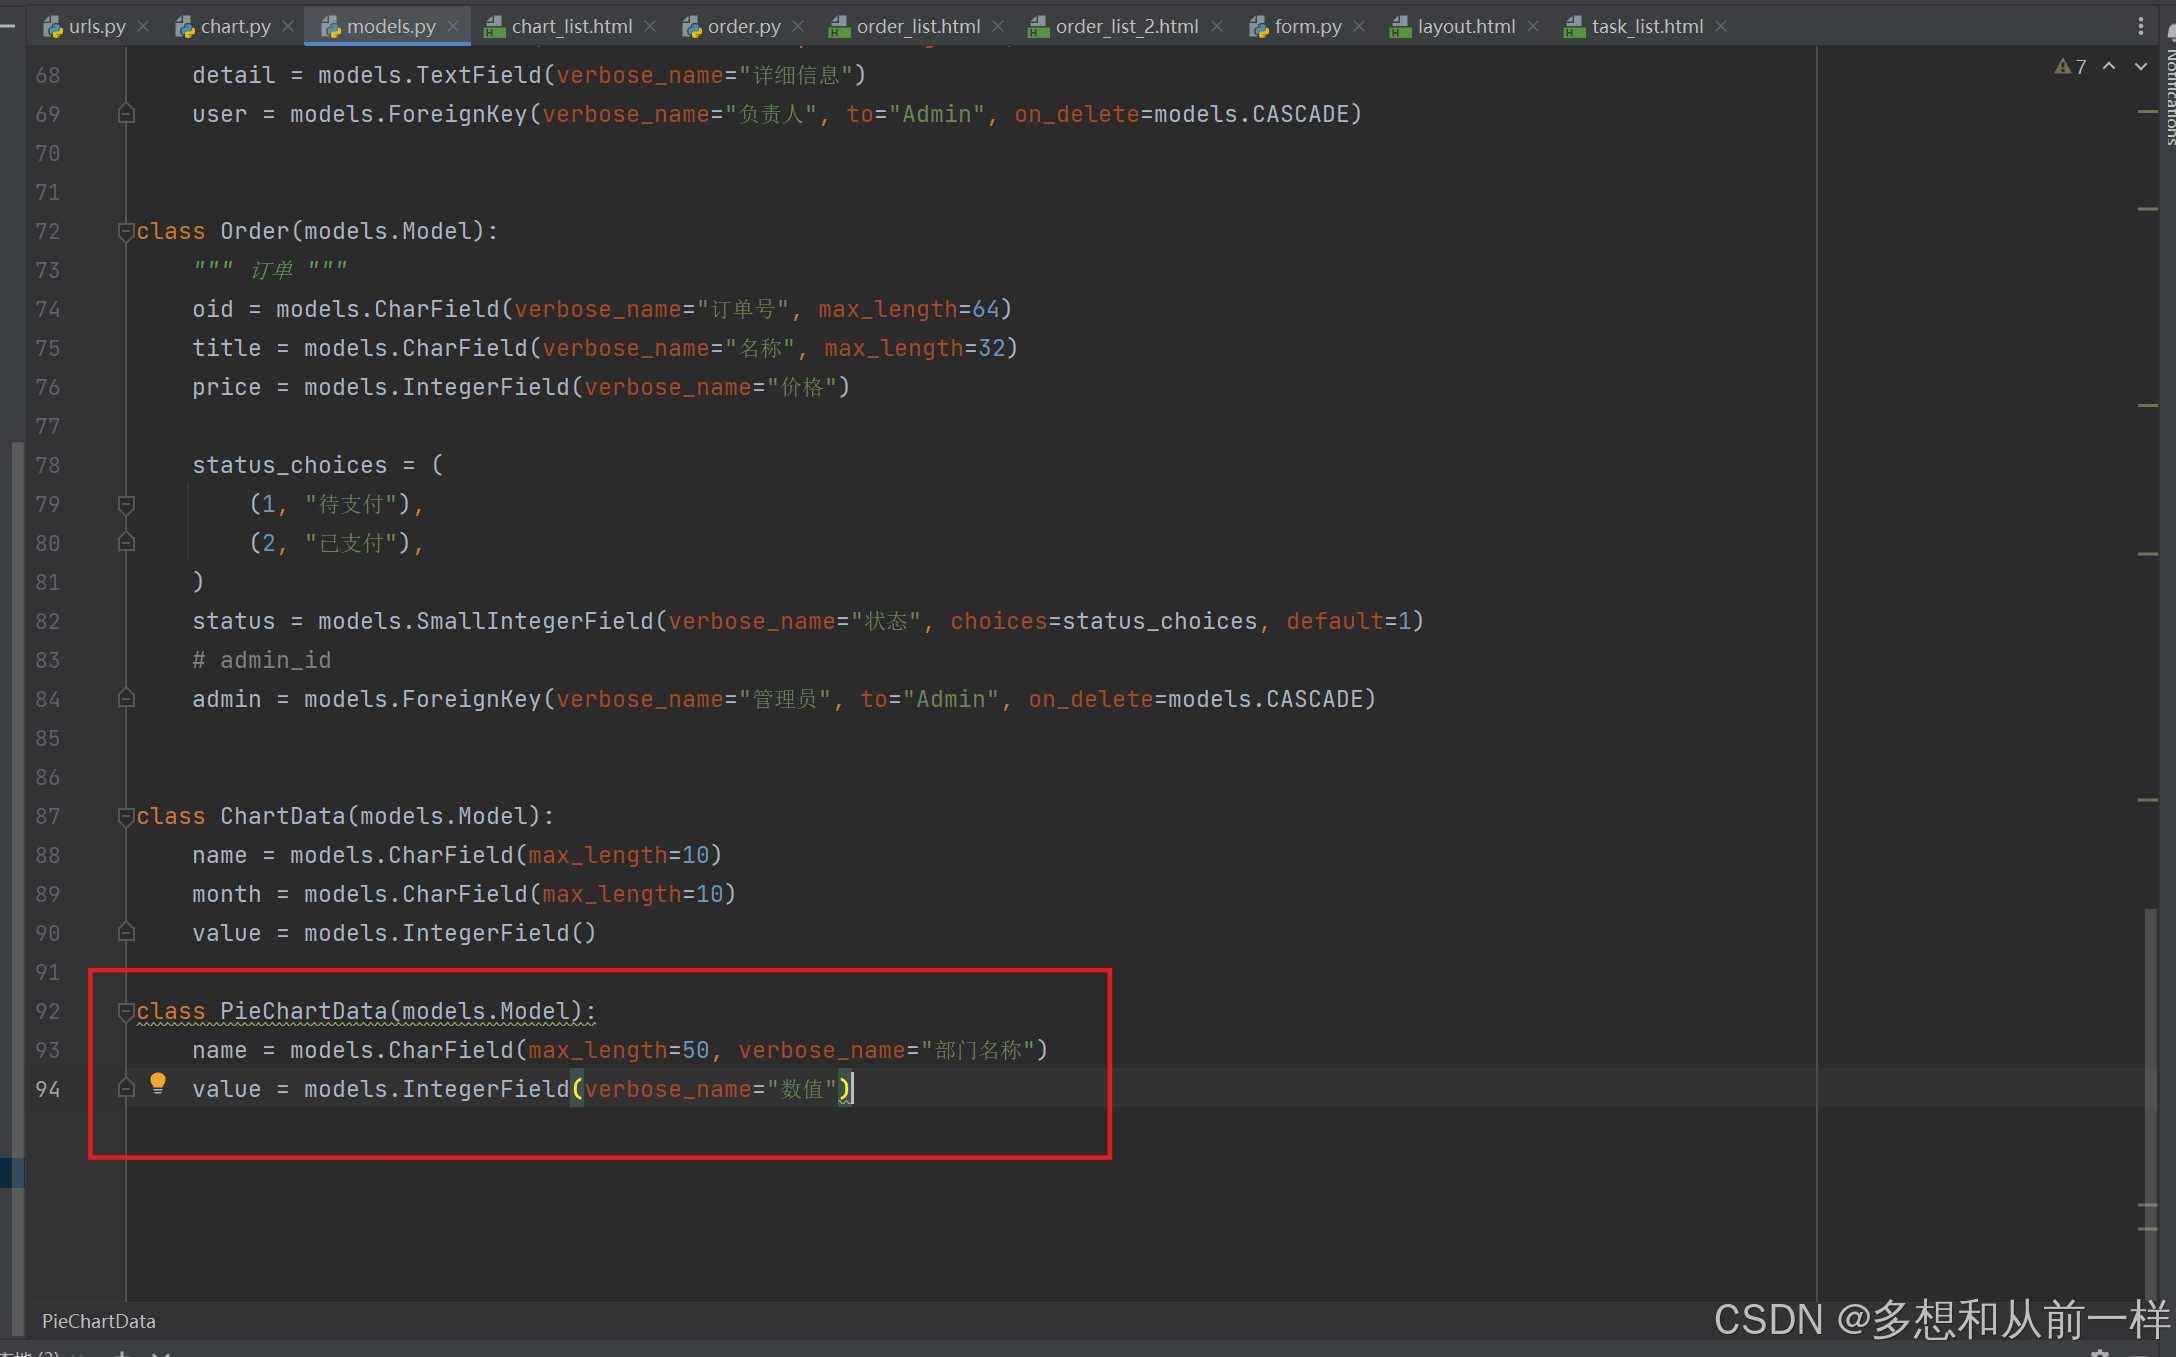Go to next highlighted error arrow
2176x1357 pixels.
(x=2141, y=67)
